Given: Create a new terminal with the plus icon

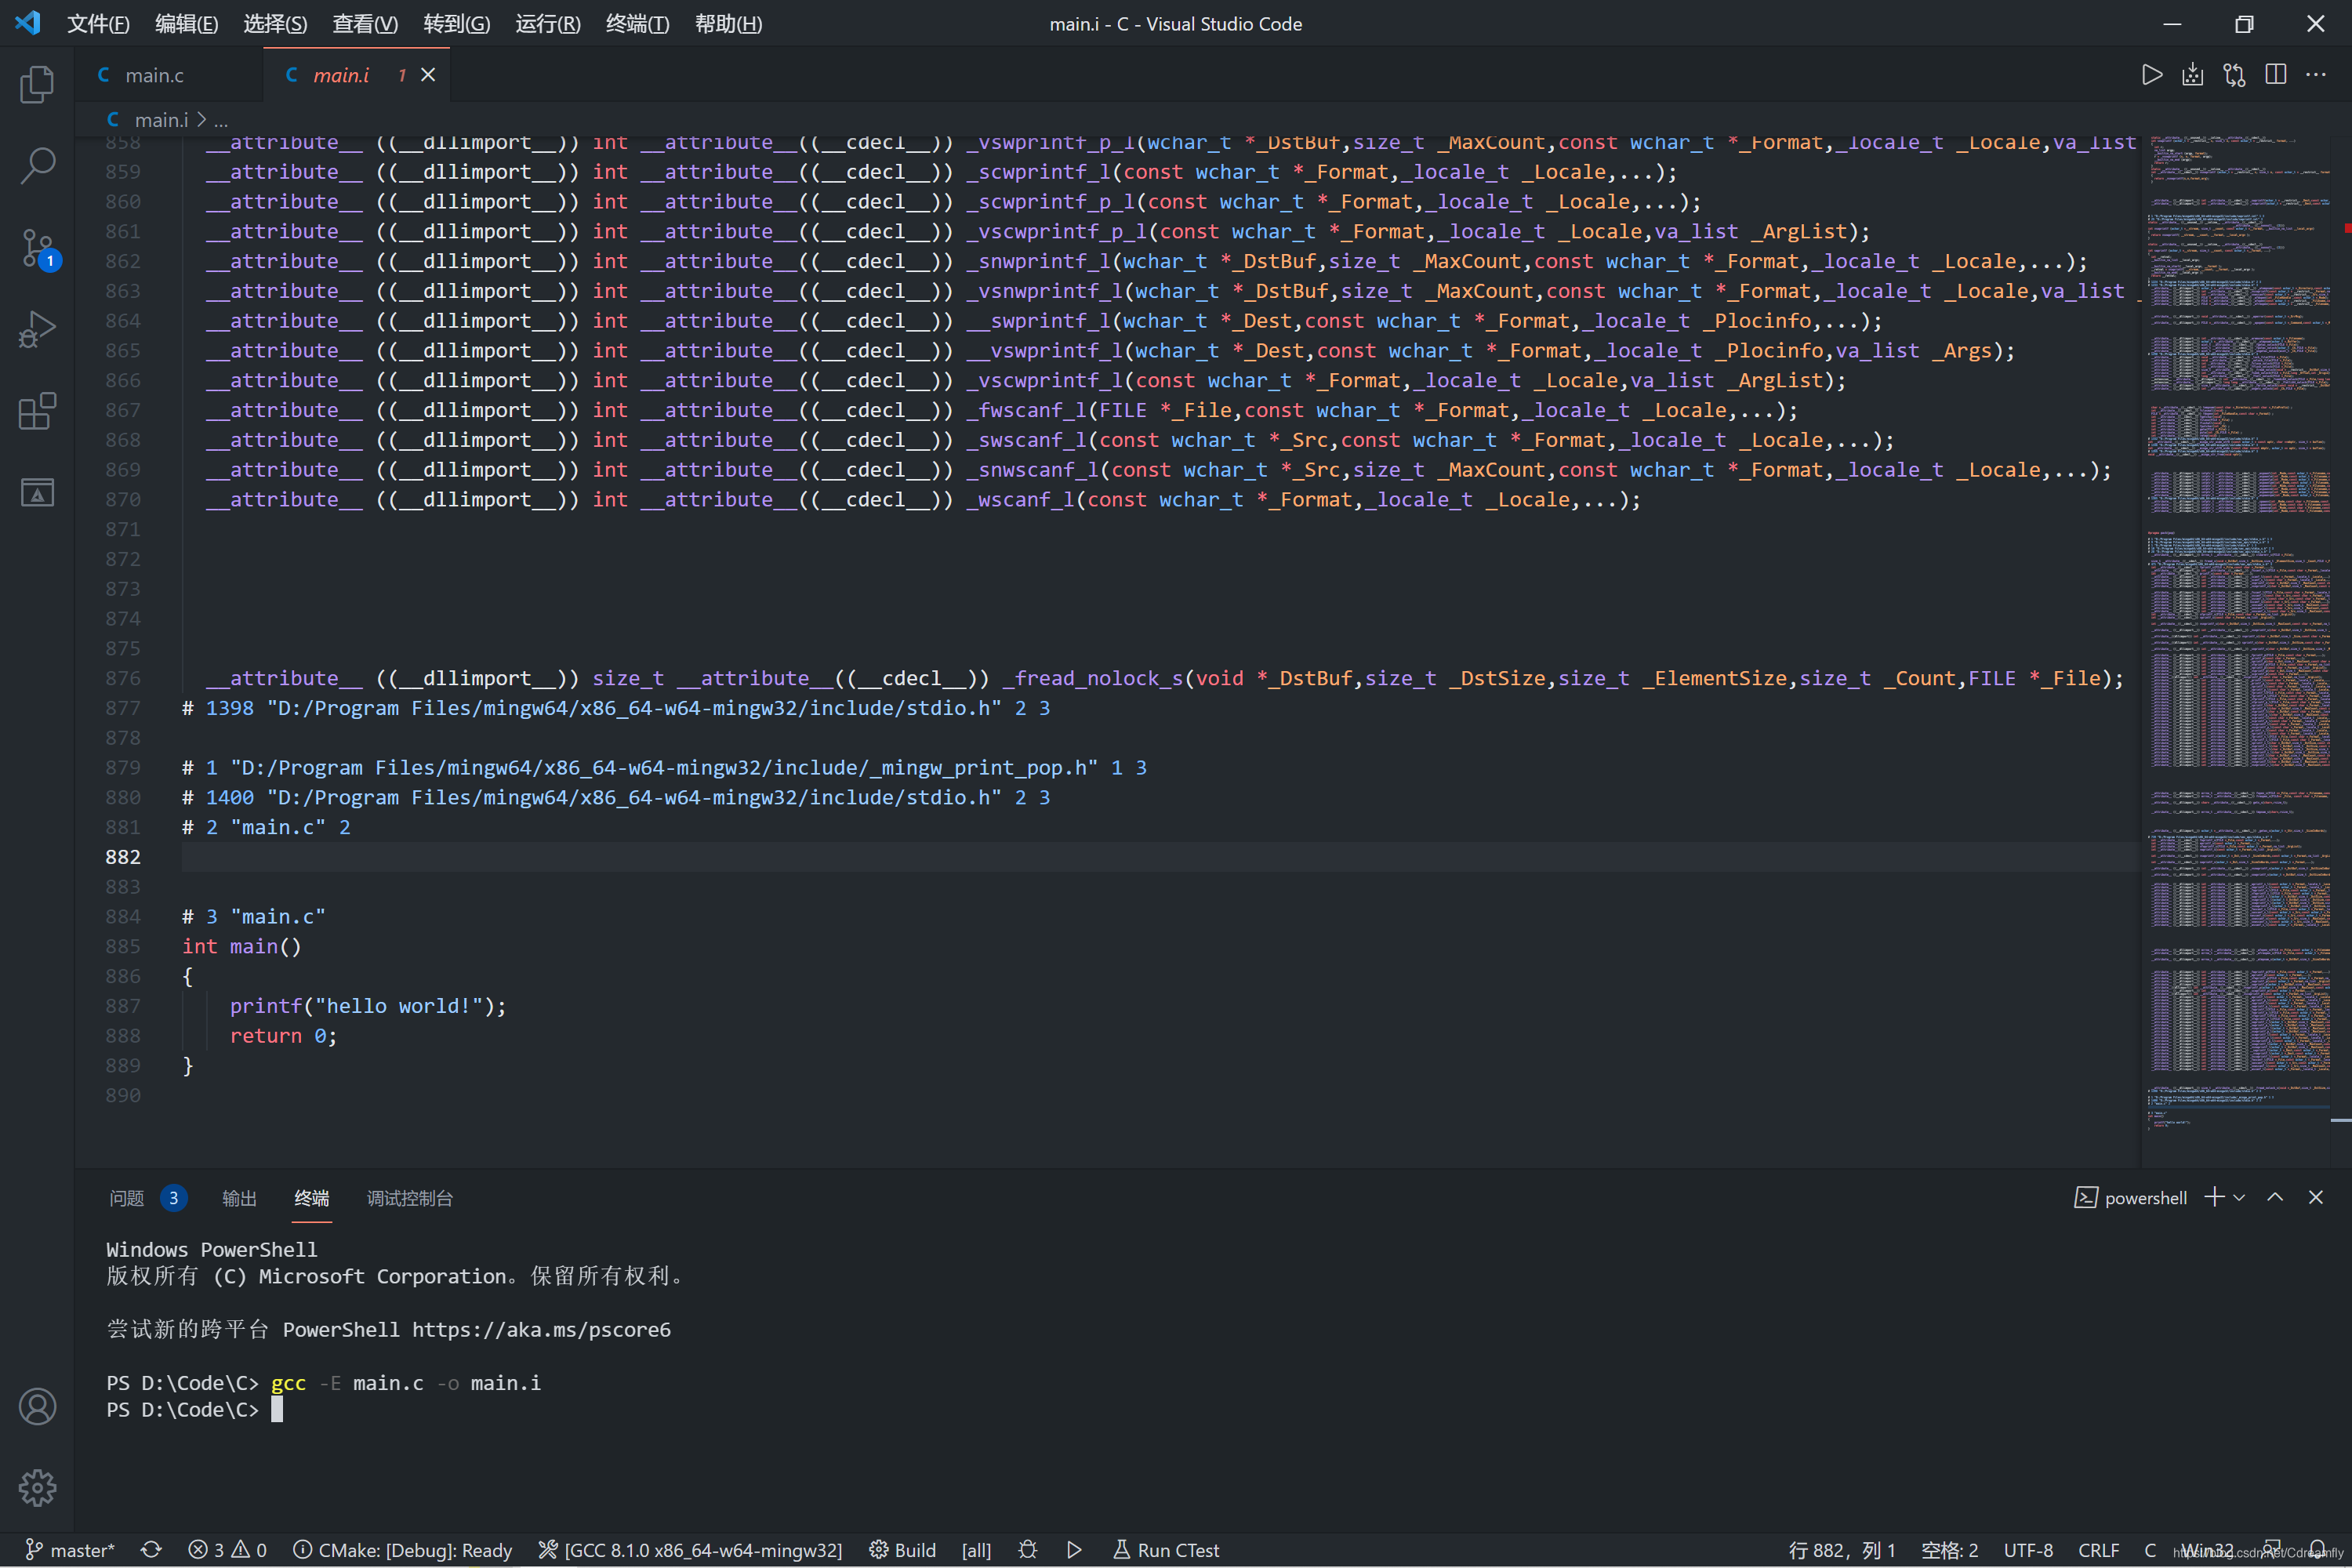Looking at the screenshot, I should click(2214, 1197).
